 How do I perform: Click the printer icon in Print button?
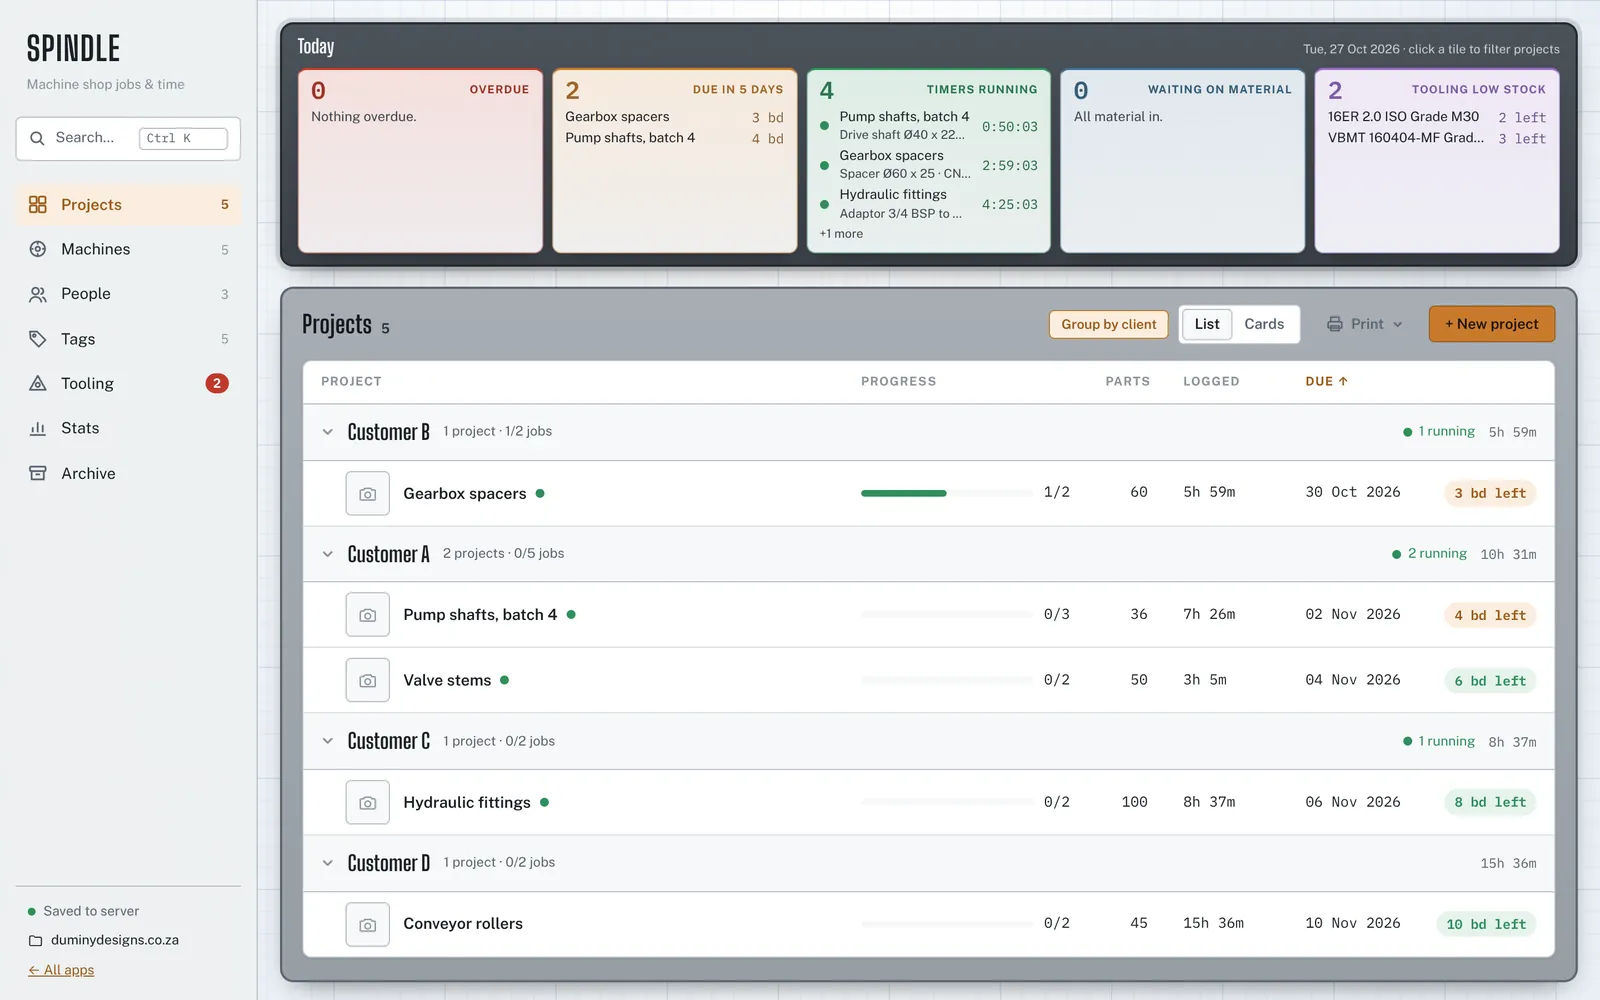pyautogui.click(x=1335, y=324)
